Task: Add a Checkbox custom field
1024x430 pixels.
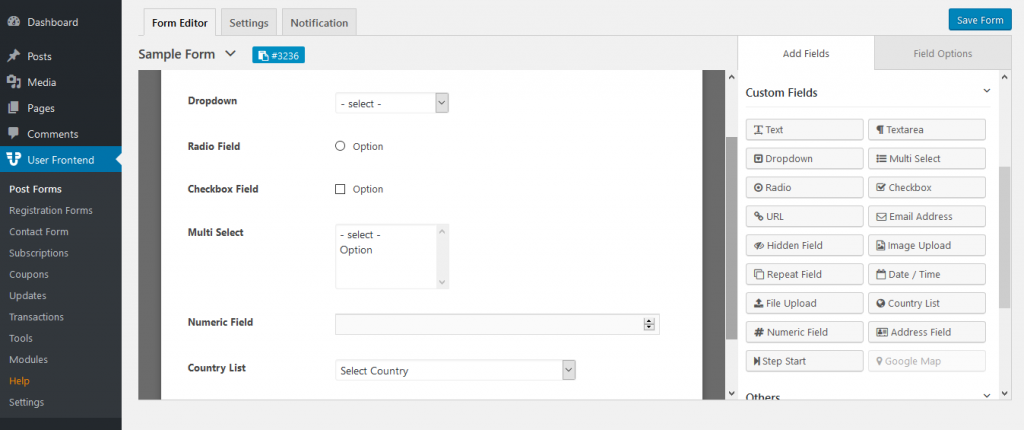Action: click(927, 188)
